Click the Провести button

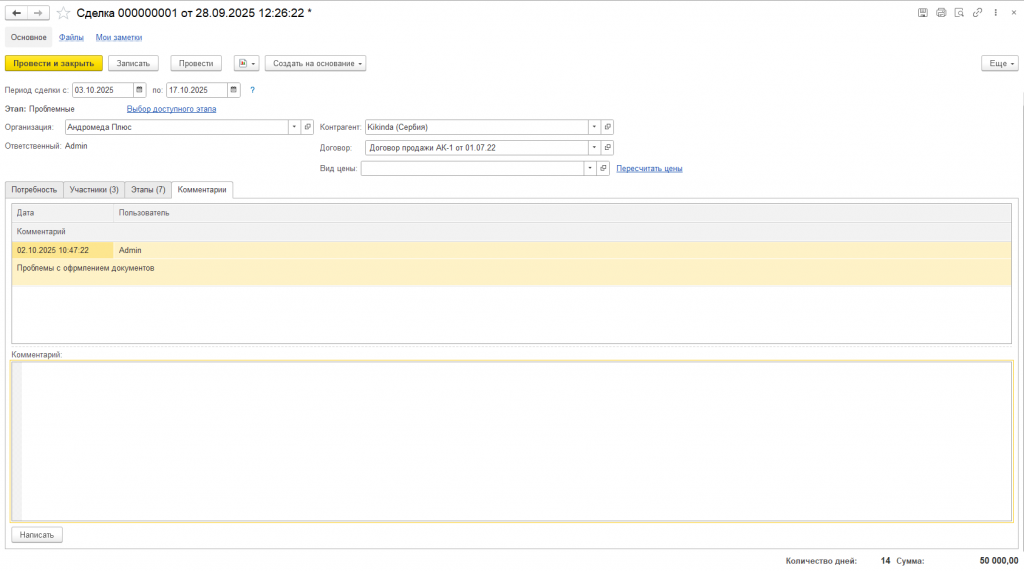click(196, 63)
